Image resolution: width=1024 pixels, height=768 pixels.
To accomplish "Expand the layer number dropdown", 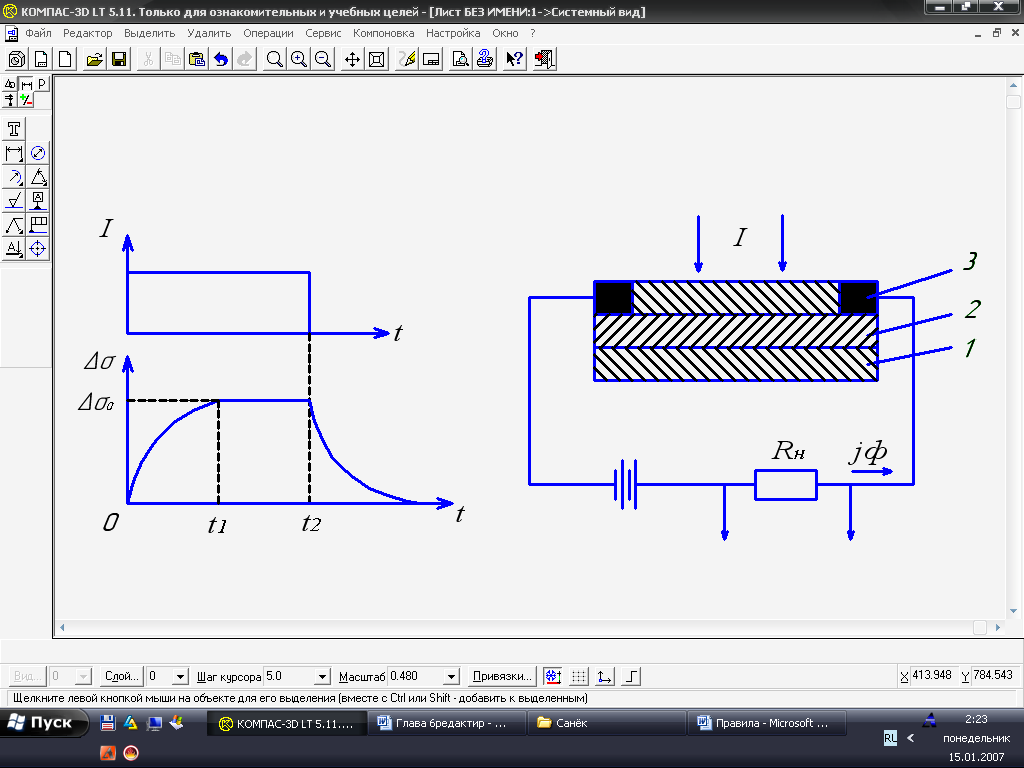I will [x=181, y=677].
